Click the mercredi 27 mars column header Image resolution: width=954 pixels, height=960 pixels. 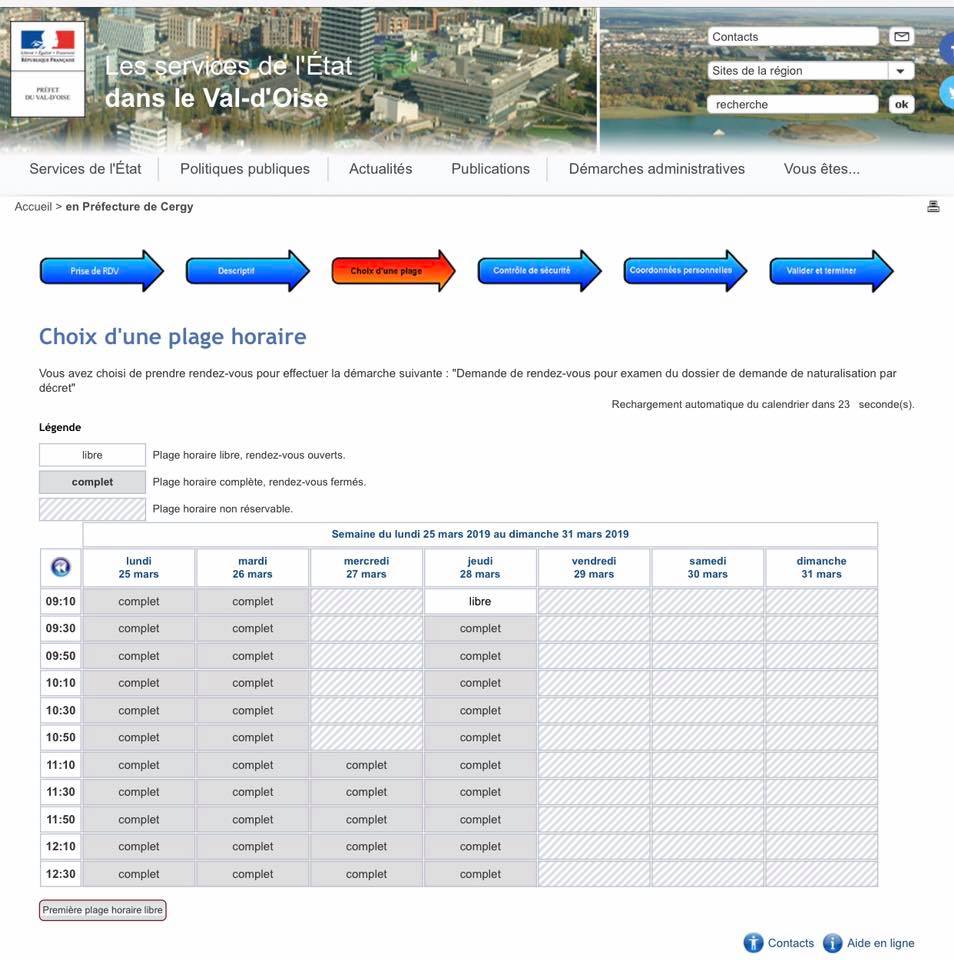(x=366, y=568)
